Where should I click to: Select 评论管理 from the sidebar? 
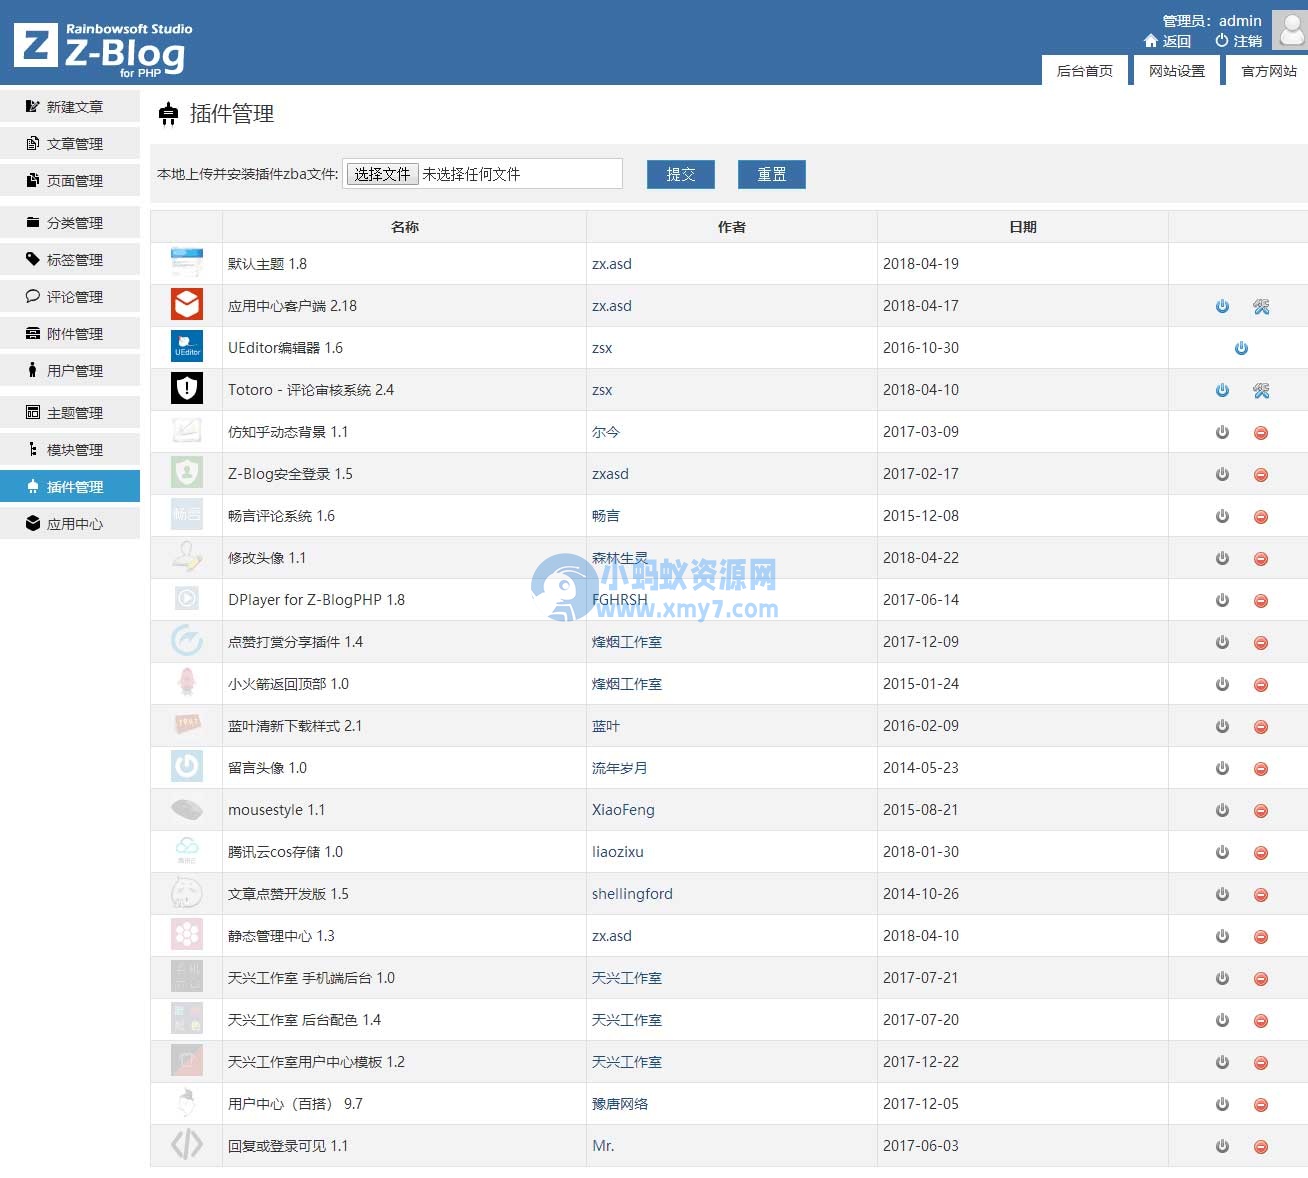tap(70, 296)
